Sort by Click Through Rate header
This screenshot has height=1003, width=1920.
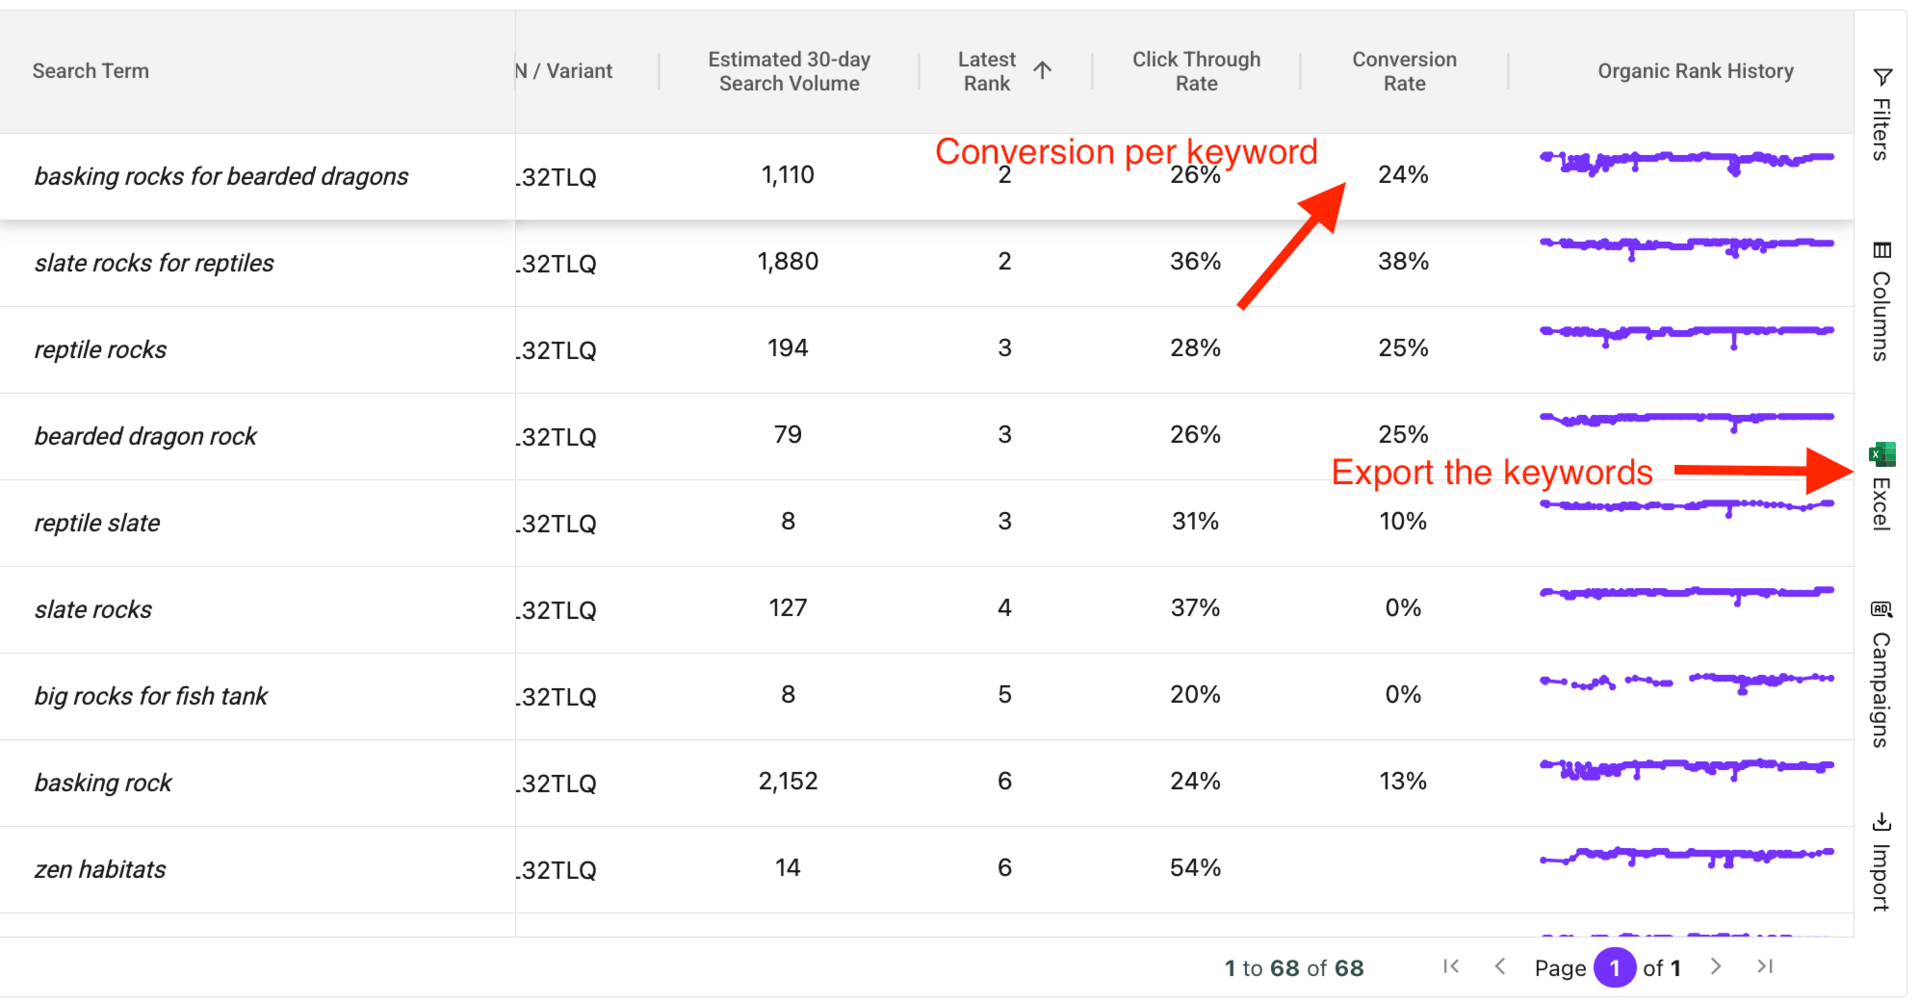click(x=1196, y=71)
